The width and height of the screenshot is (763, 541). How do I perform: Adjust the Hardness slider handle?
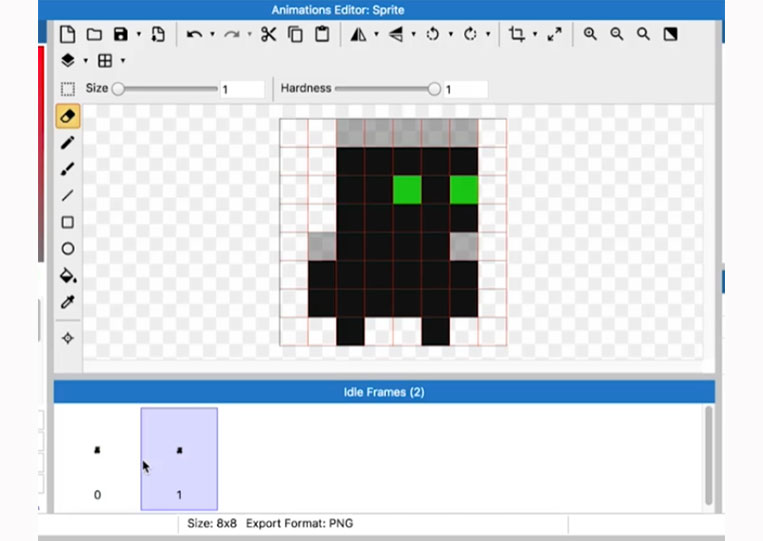(x=434, y=89)
